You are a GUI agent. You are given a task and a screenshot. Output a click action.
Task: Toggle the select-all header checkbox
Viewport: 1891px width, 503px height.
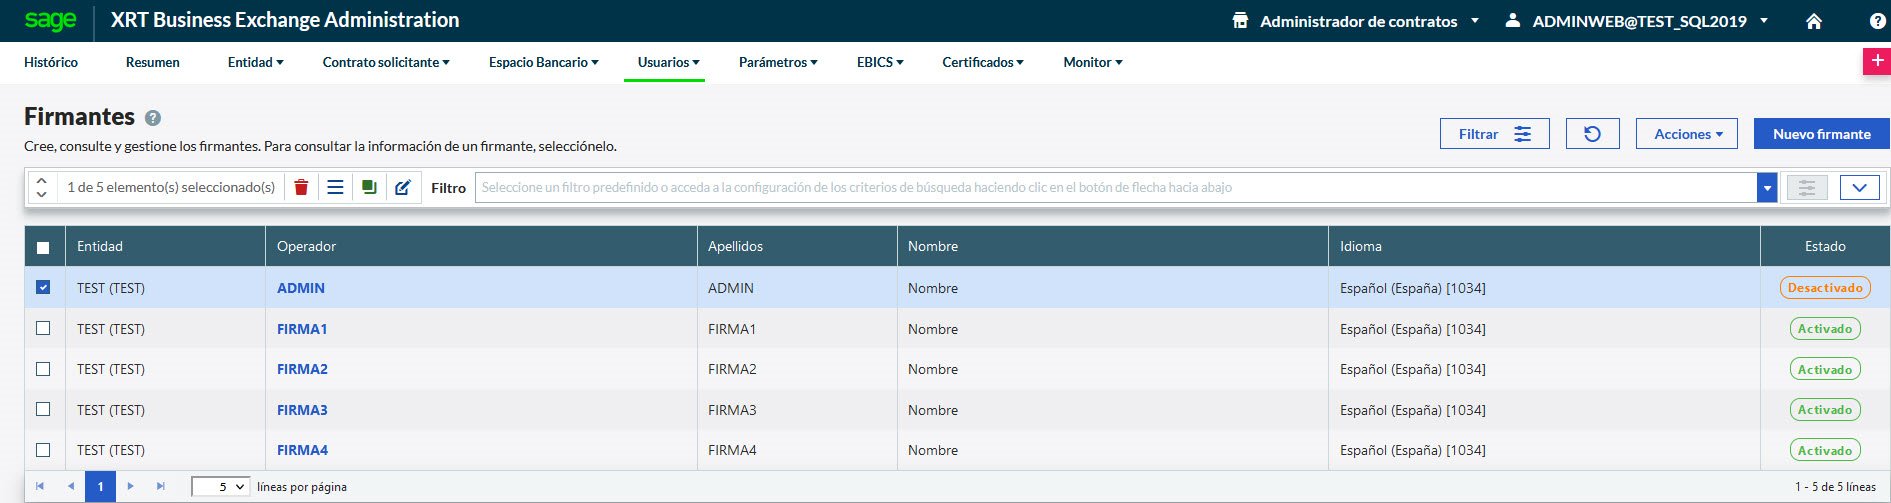[x=43, y=247]
